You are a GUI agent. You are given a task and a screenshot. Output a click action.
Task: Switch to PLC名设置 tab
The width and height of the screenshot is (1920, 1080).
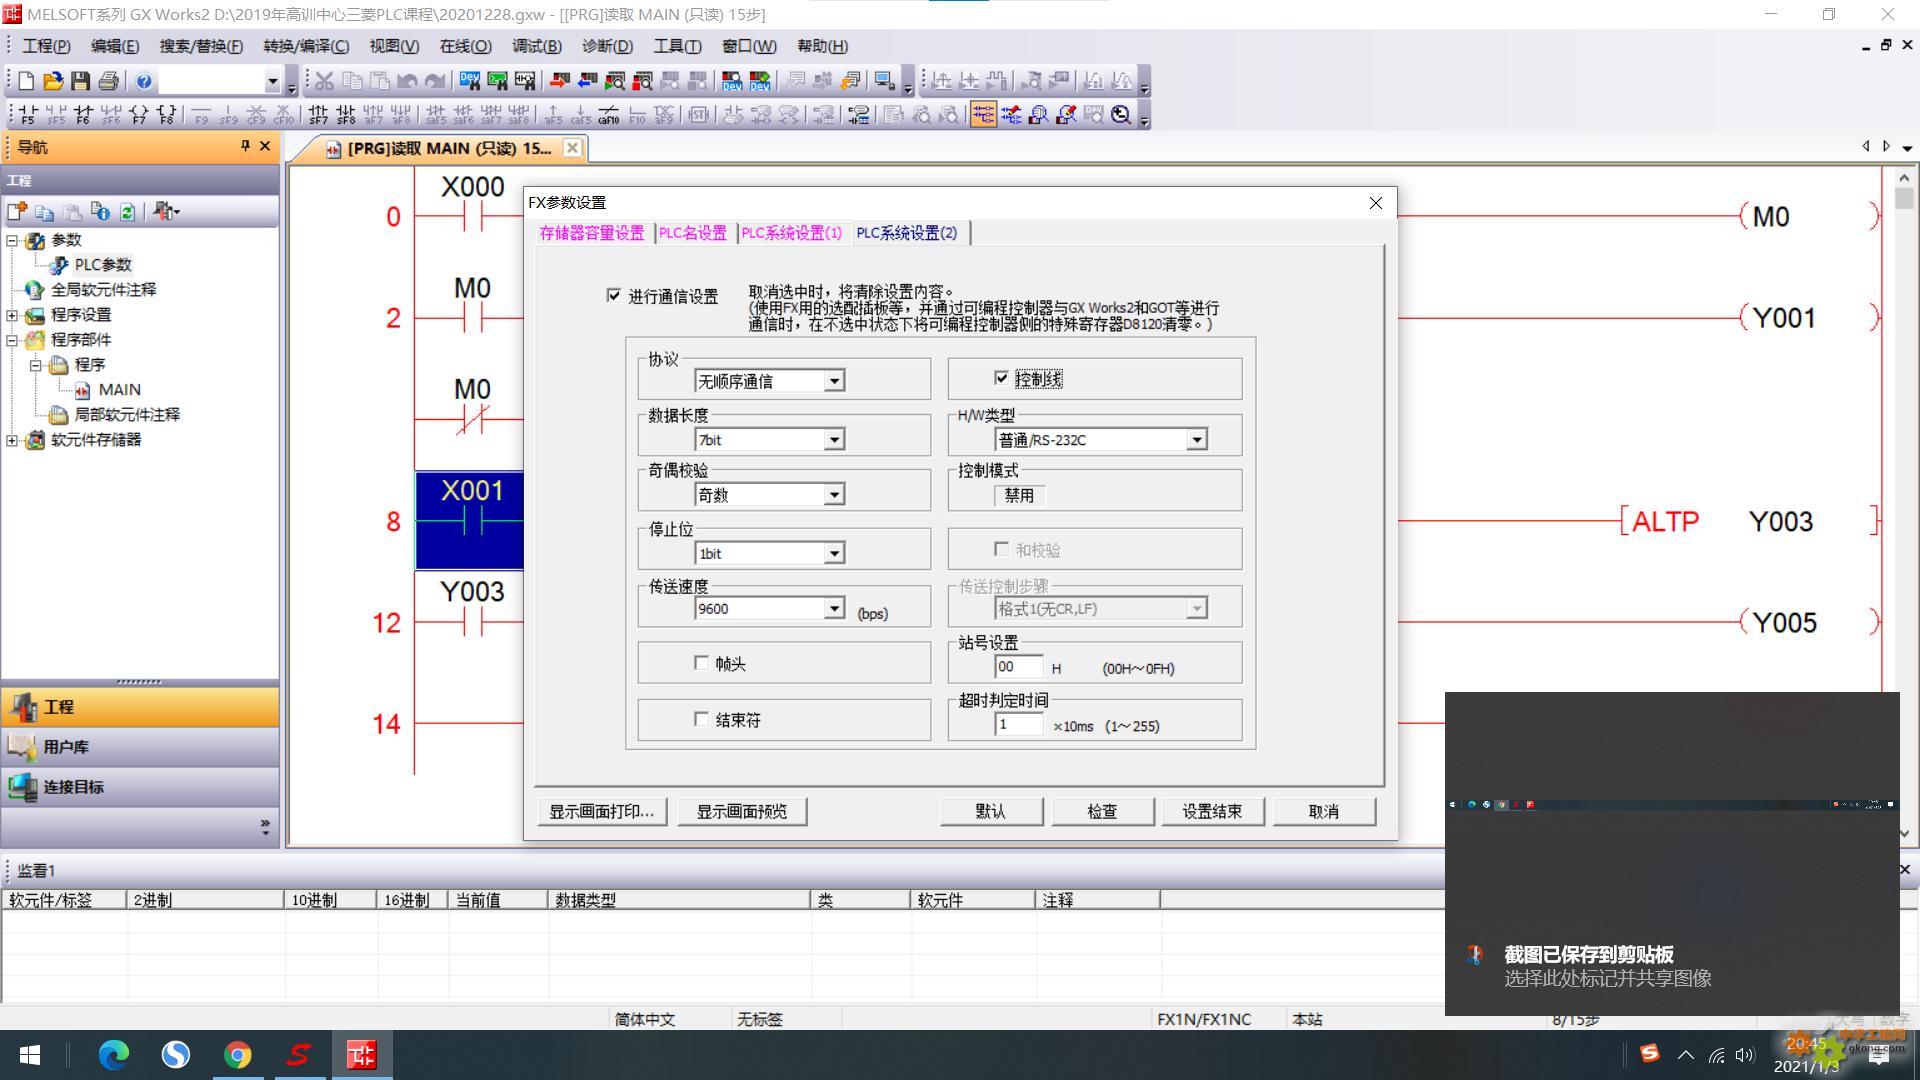point(693,233)
